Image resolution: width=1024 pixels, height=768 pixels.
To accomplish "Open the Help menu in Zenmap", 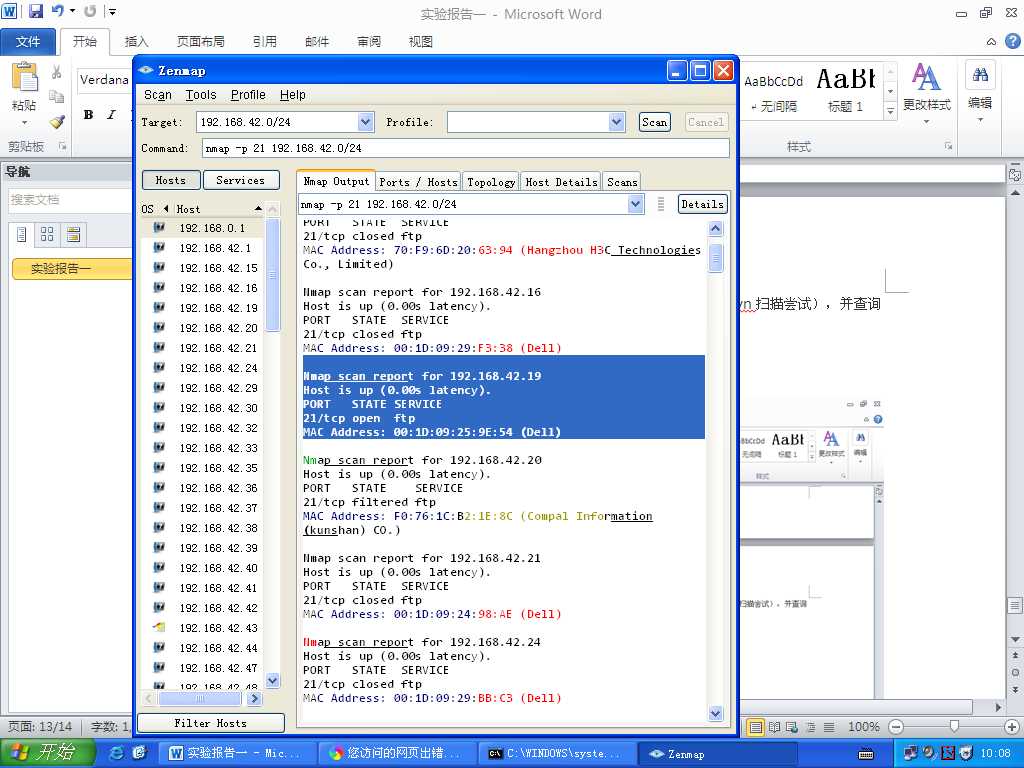I will (293, 95).
